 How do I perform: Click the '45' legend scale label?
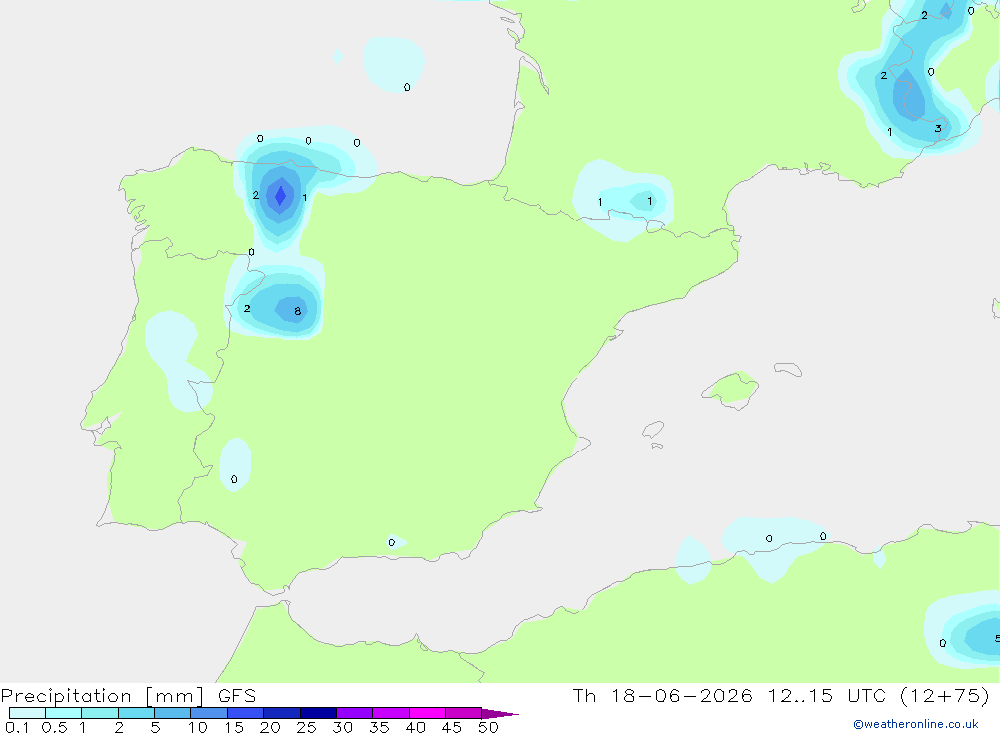pos(452,727)
